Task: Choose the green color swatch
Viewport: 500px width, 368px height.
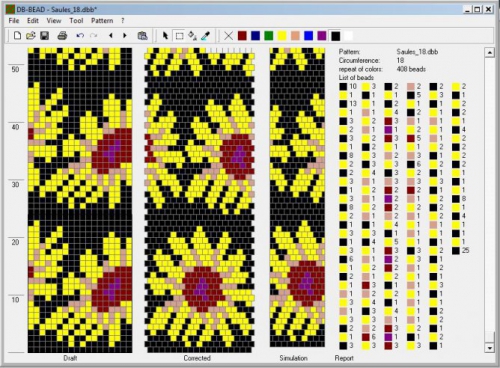Action: click(x=269, y=36)
